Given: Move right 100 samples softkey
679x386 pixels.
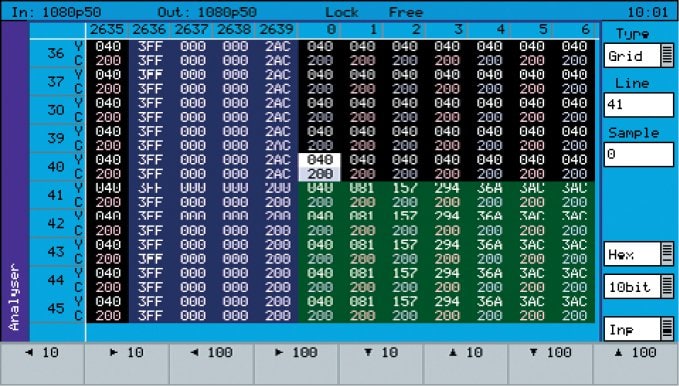Looking at the screenshot, I should (297, 363).
